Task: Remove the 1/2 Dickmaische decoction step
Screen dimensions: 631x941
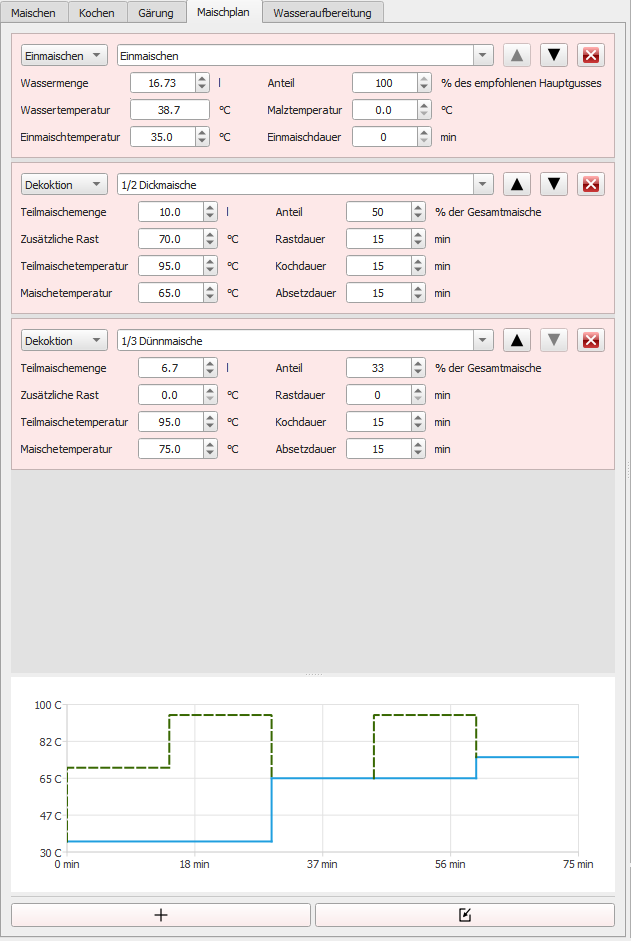Action: point(592,184)
